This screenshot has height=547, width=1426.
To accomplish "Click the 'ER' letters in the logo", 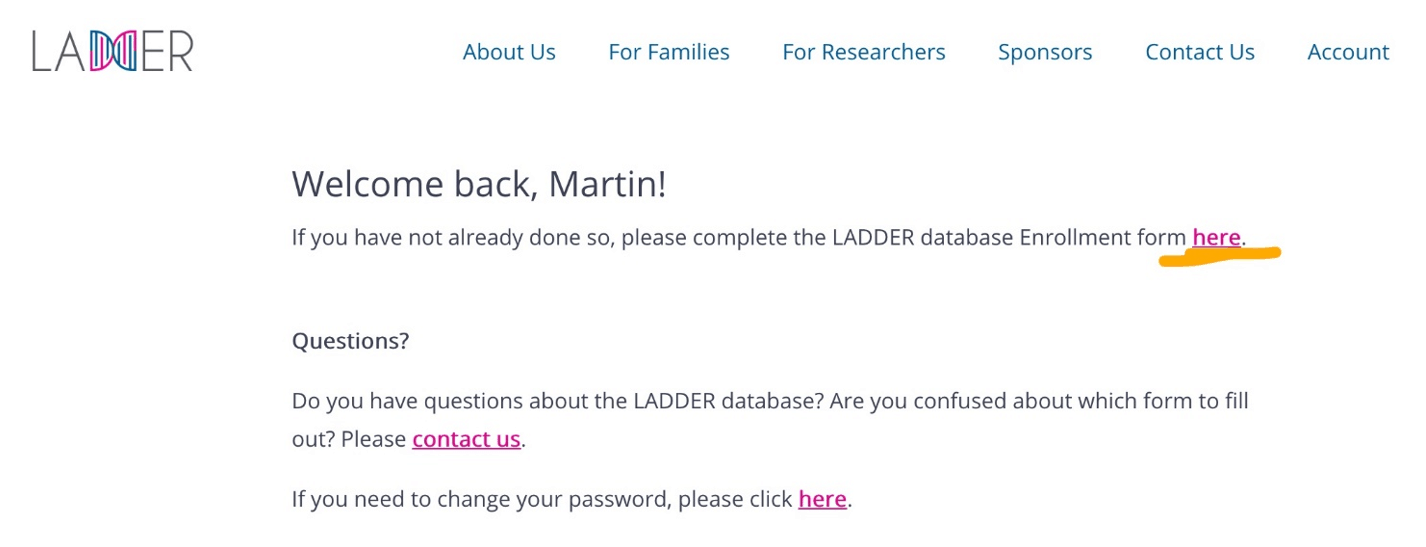I will point(166,51).
